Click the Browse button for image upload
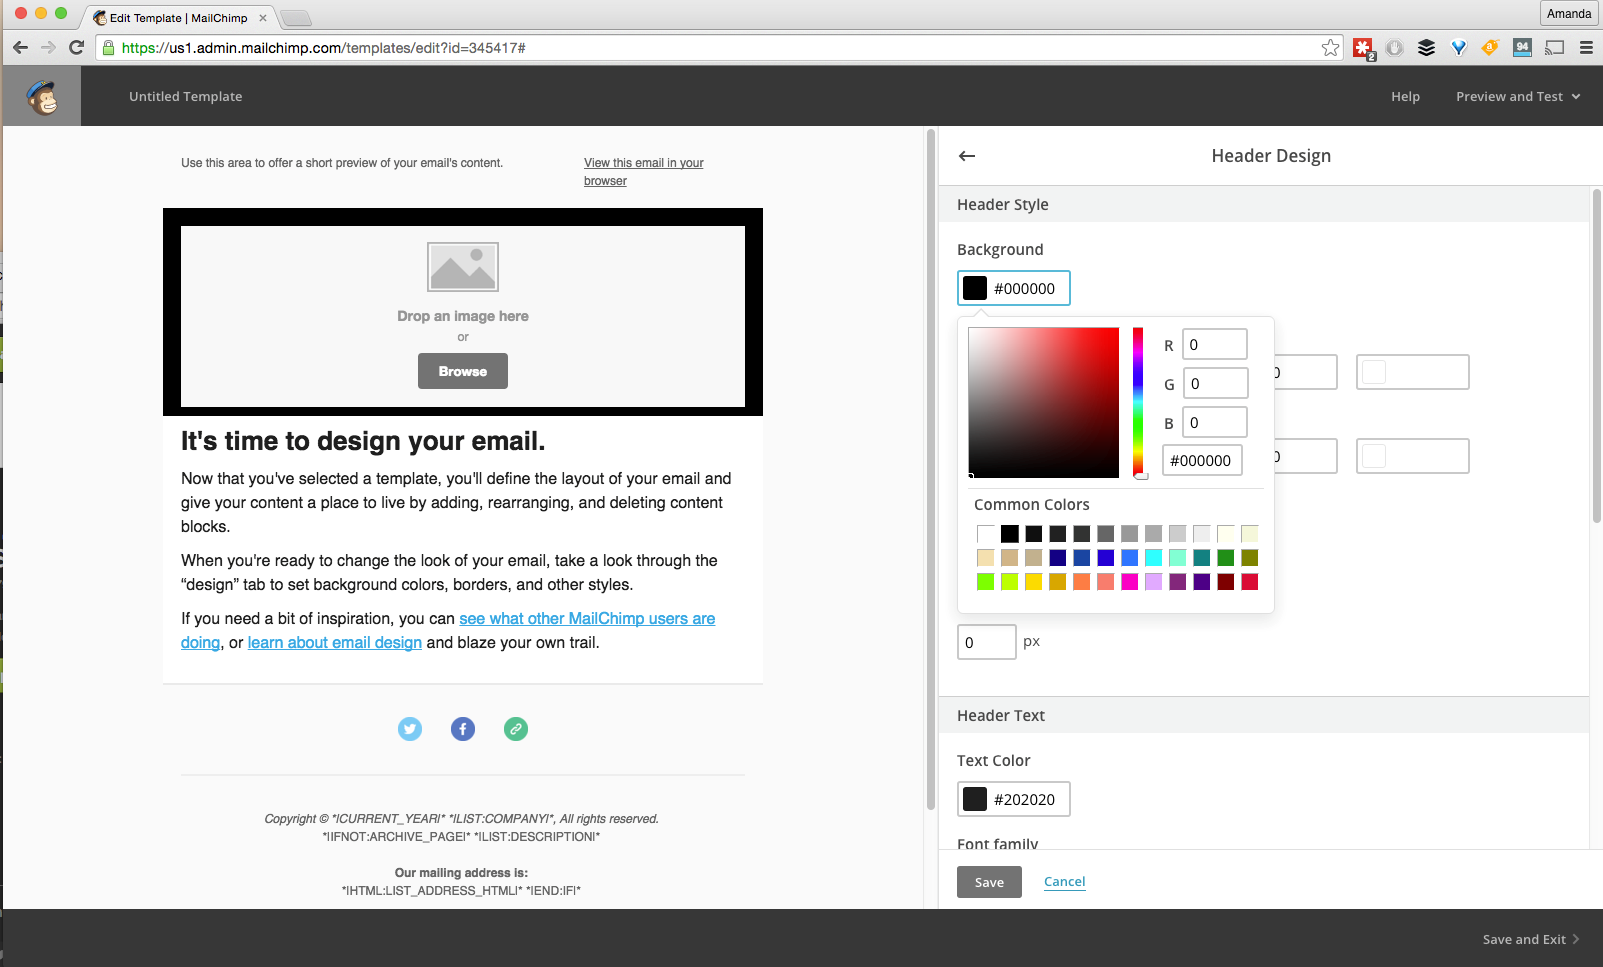This screenshot has width=1603, height=967. (x=463, y=371)
